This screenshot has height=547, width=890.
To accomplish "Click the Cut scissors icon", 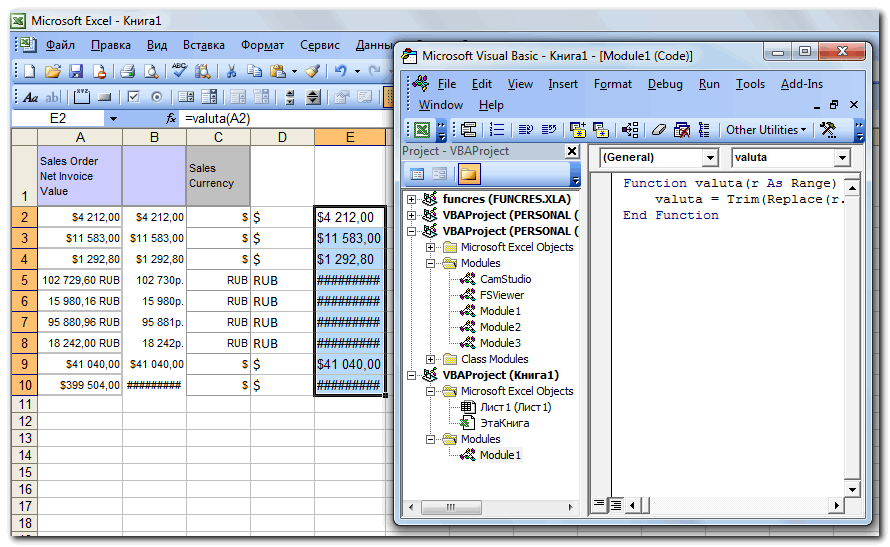I will click(x=231, y=71).
